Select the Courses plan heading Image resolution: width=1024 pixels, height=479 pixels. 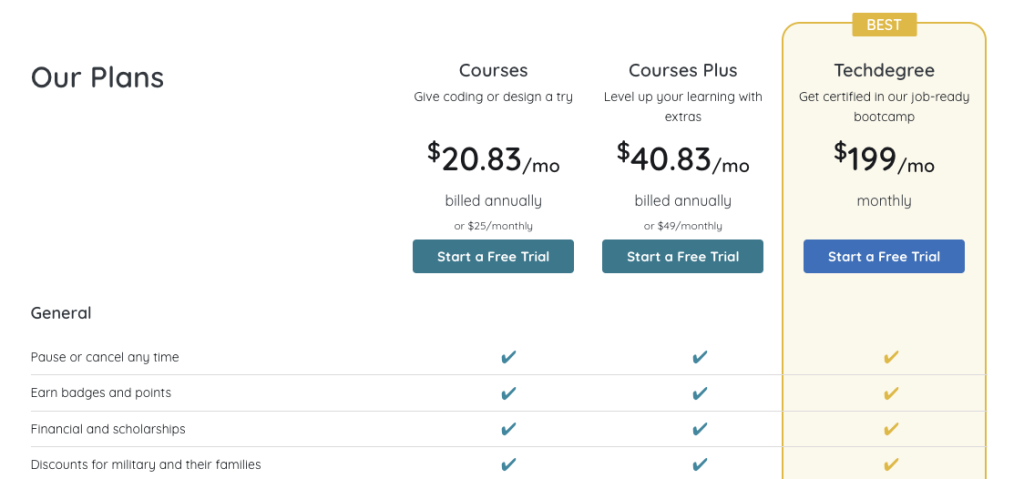tap(493, 70)
